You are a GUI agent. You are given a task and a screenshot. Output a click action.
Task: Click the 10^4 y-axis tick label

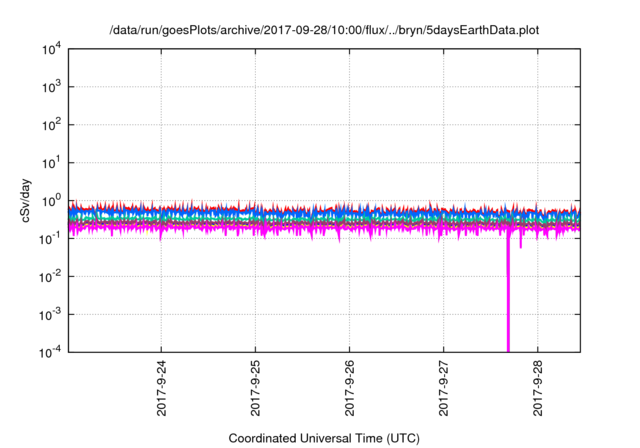click(x=51, y=50)
